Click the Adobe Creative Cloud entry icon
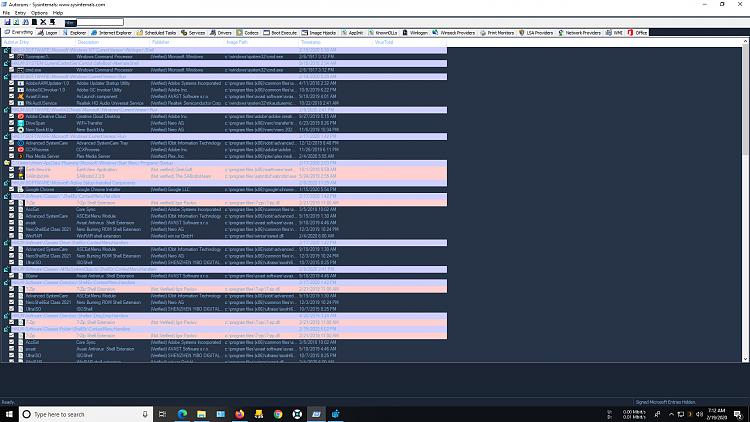The height and width of the screenshot is (422, 750). (x=21, y=116)
